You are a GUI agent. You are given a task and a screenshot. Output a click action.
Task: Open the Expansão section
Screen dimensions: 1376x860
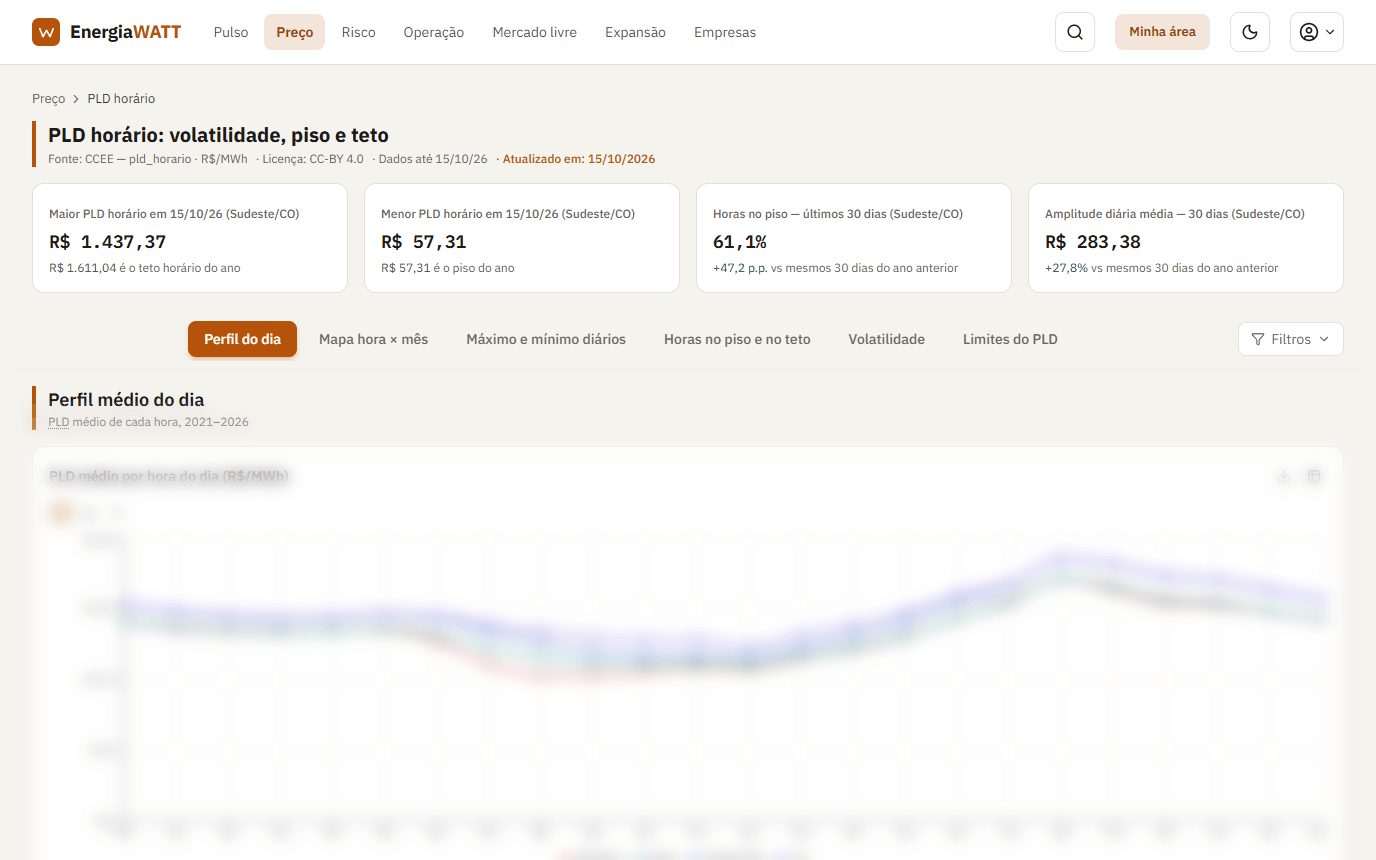(635, 32)
